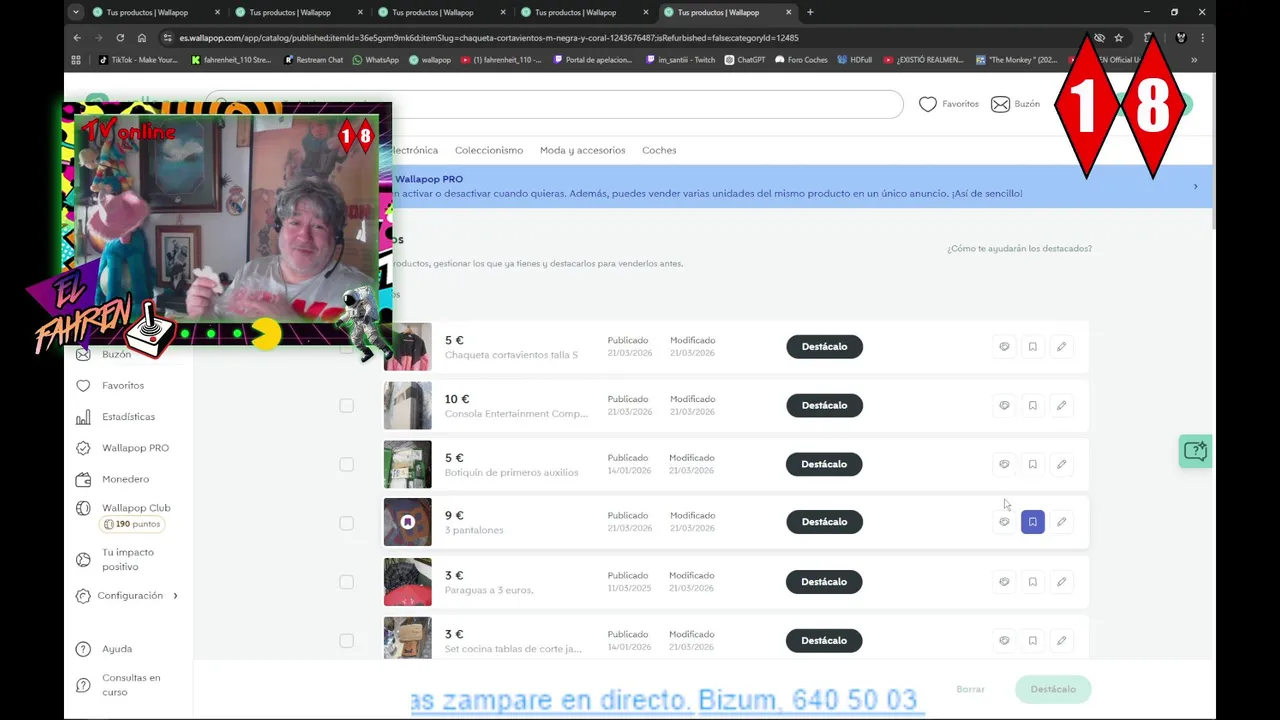
Task: Open Monedero in the sidebar
Action: pos(125,479)
